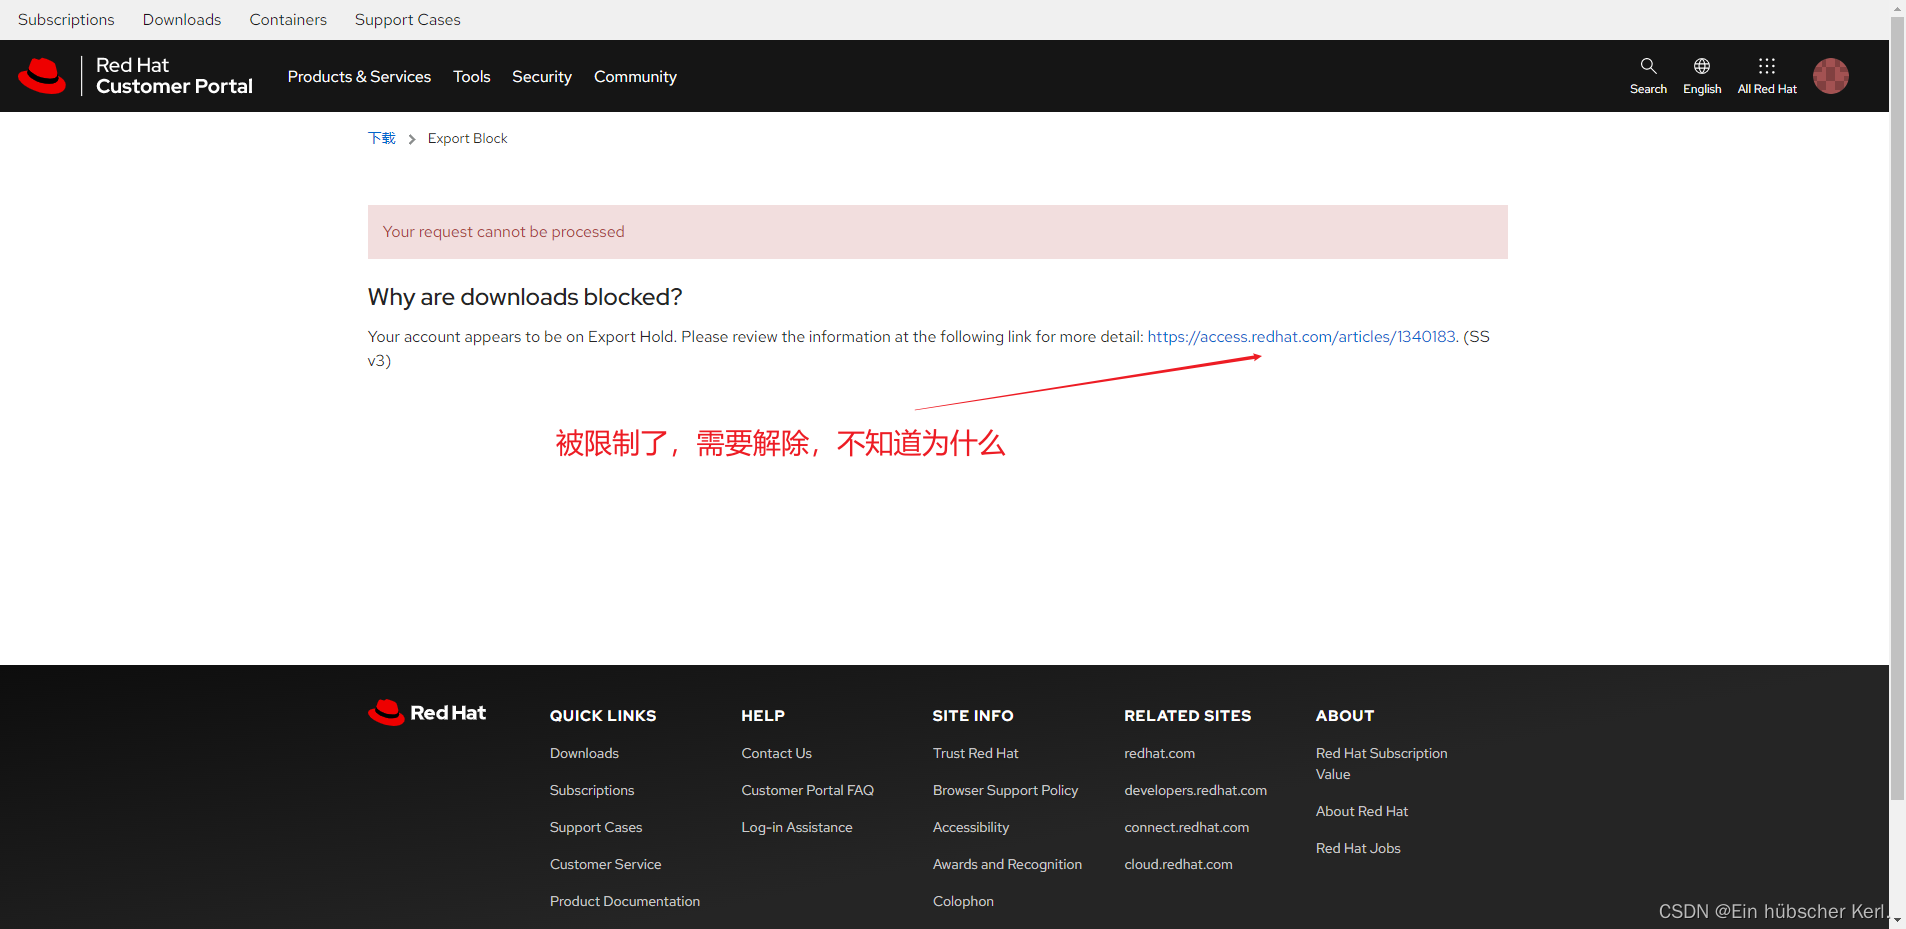Open About Red Hat link

(x=1361, y=811)
